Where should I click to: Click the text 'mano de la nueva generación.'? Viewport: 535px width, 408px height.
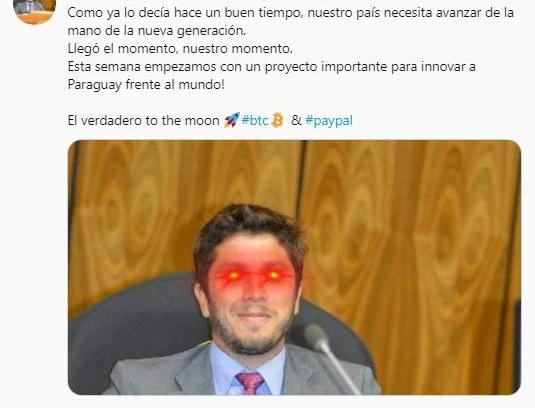[157, 31]
